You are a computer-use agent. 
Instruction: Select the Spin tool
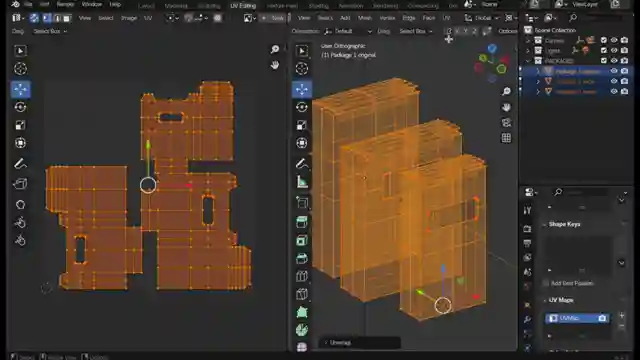point(302,330)
